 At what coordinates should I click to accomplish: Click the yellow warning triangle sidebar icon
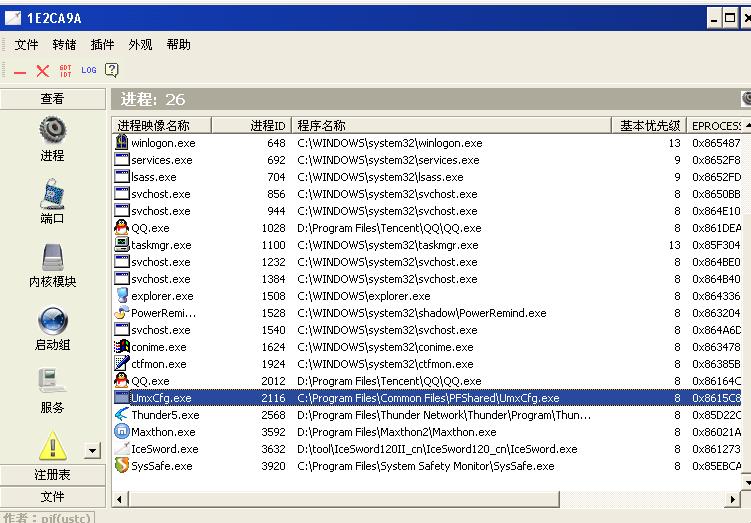(52, 445)
